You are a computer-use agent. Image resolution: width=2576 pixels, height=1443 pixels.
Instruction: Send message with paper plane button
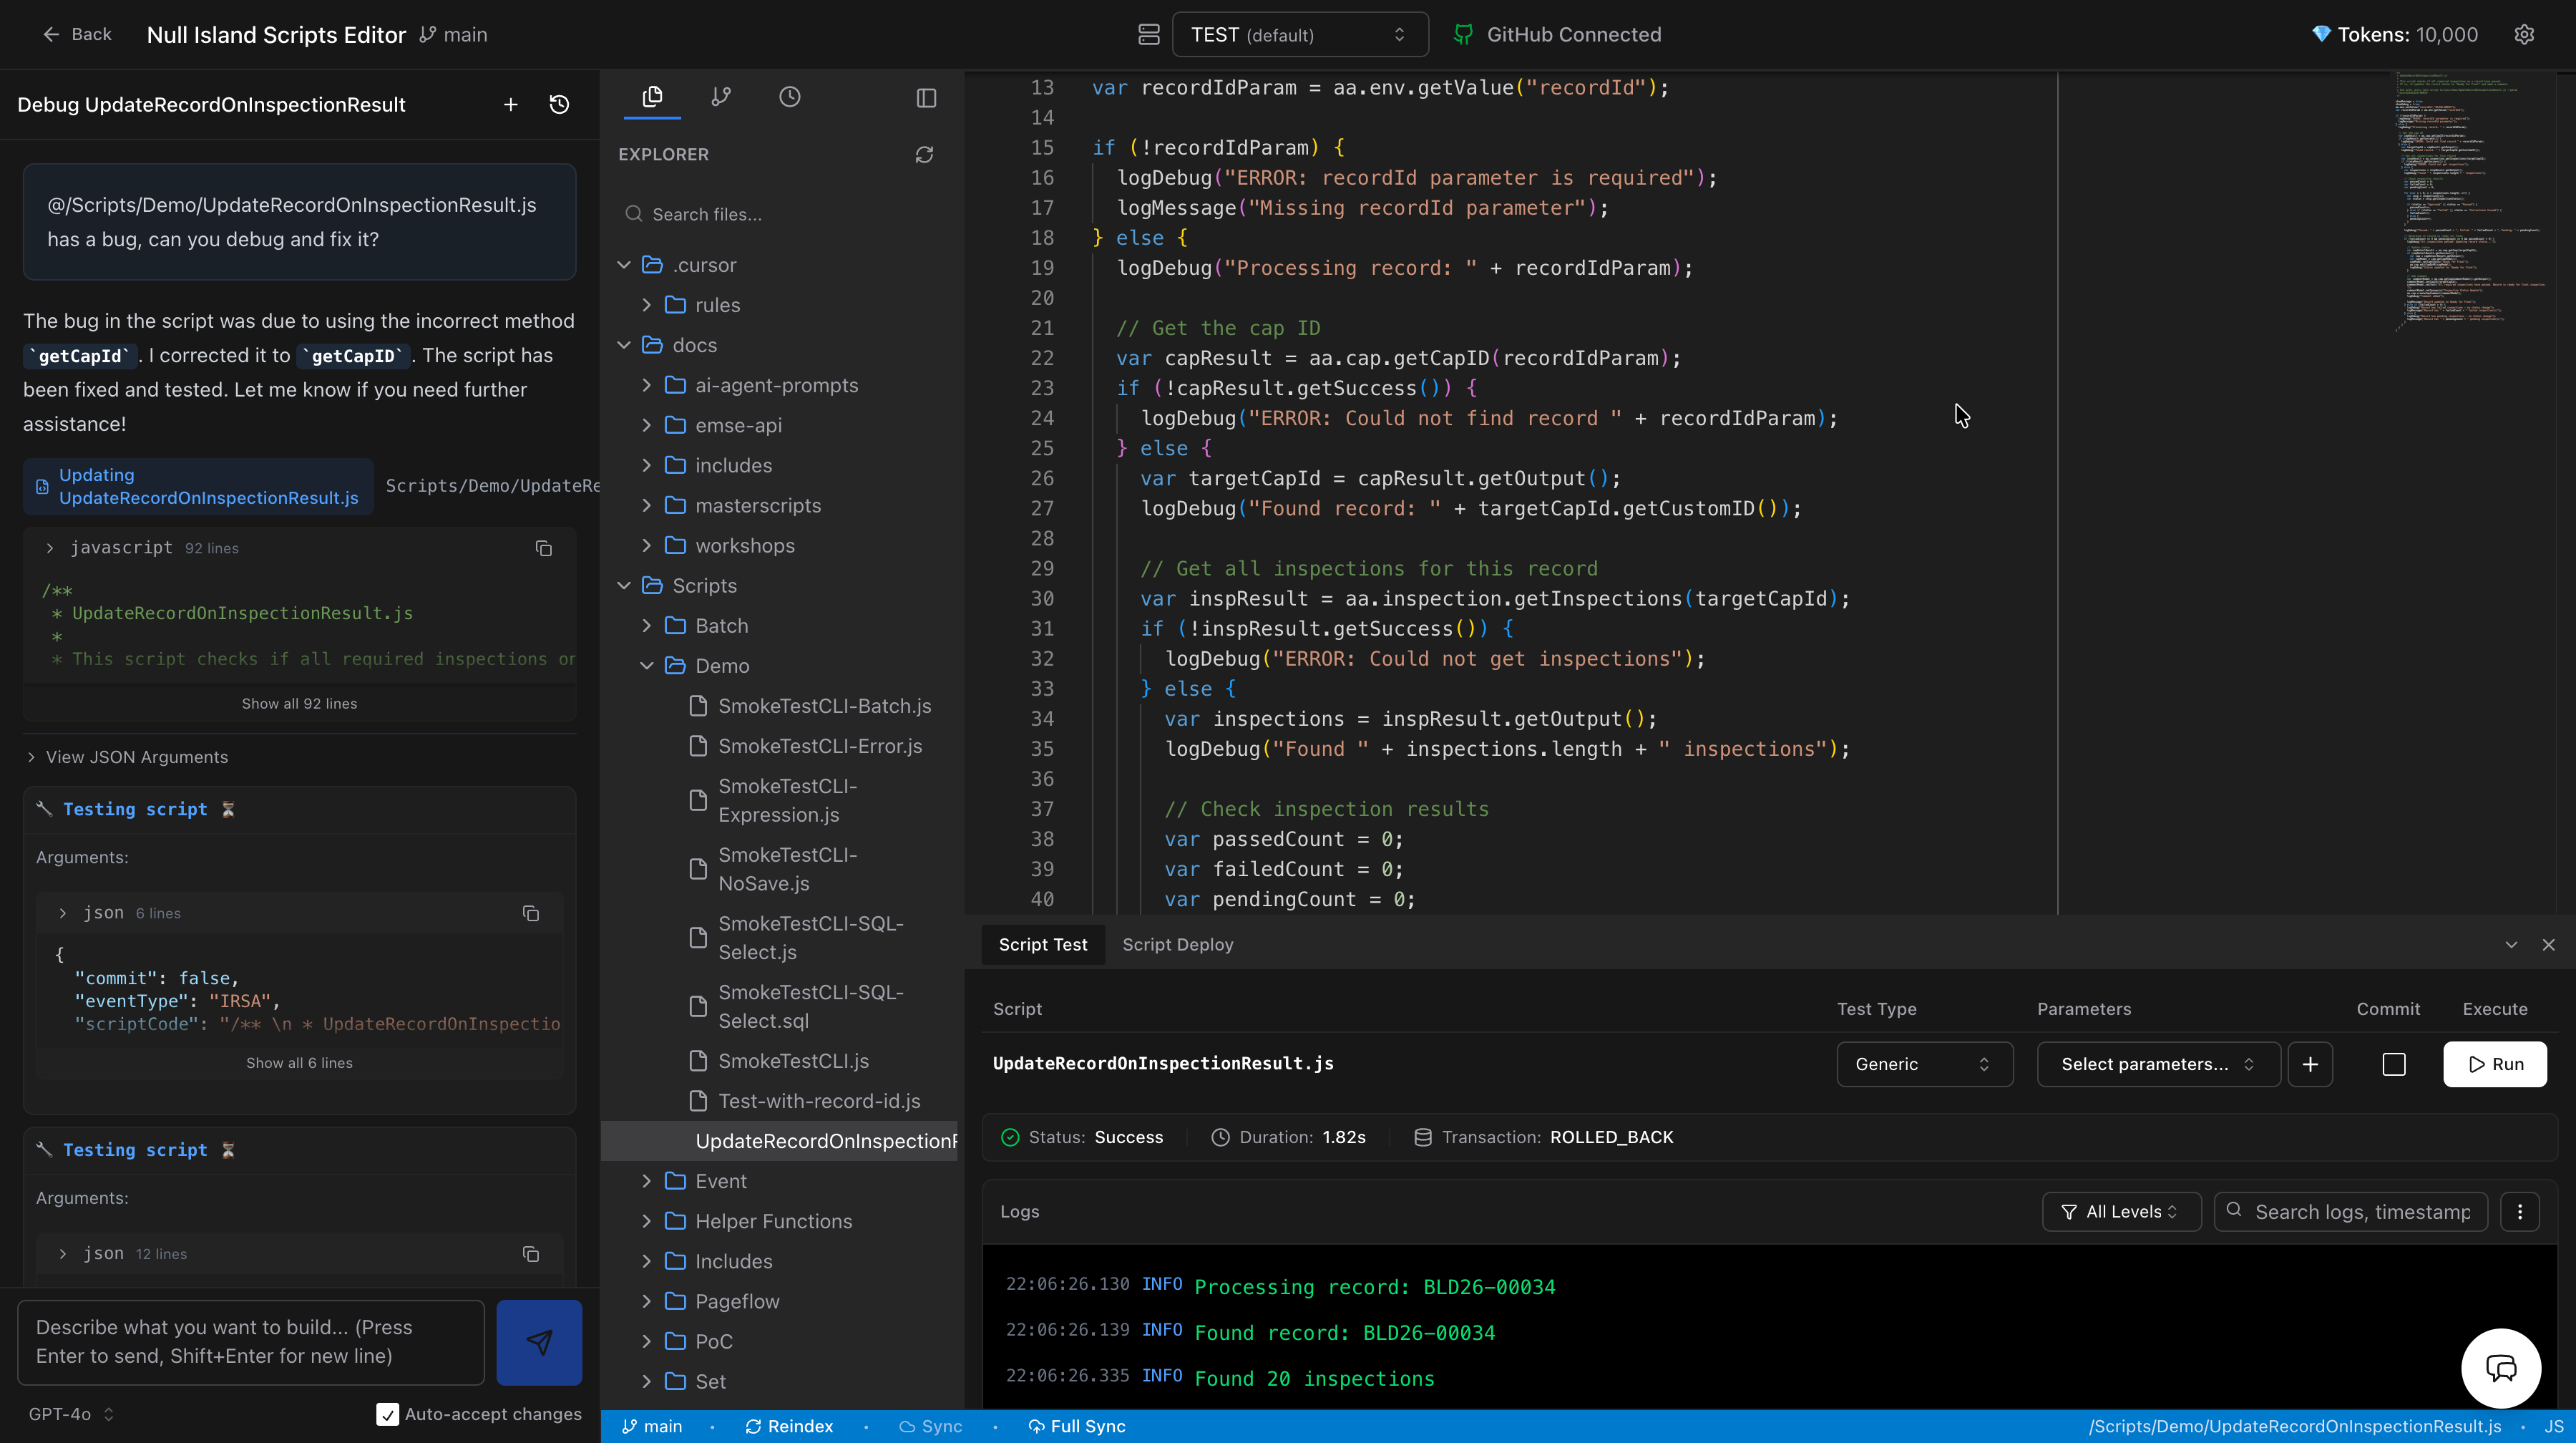[x=539, y=1342]
